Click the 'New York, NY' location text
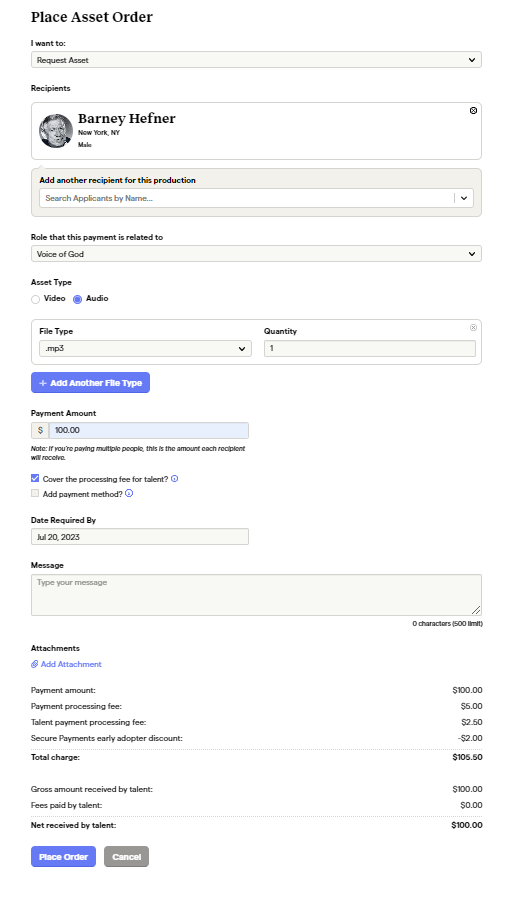Viewport: 526px width, 906px height. coord(99,133)
